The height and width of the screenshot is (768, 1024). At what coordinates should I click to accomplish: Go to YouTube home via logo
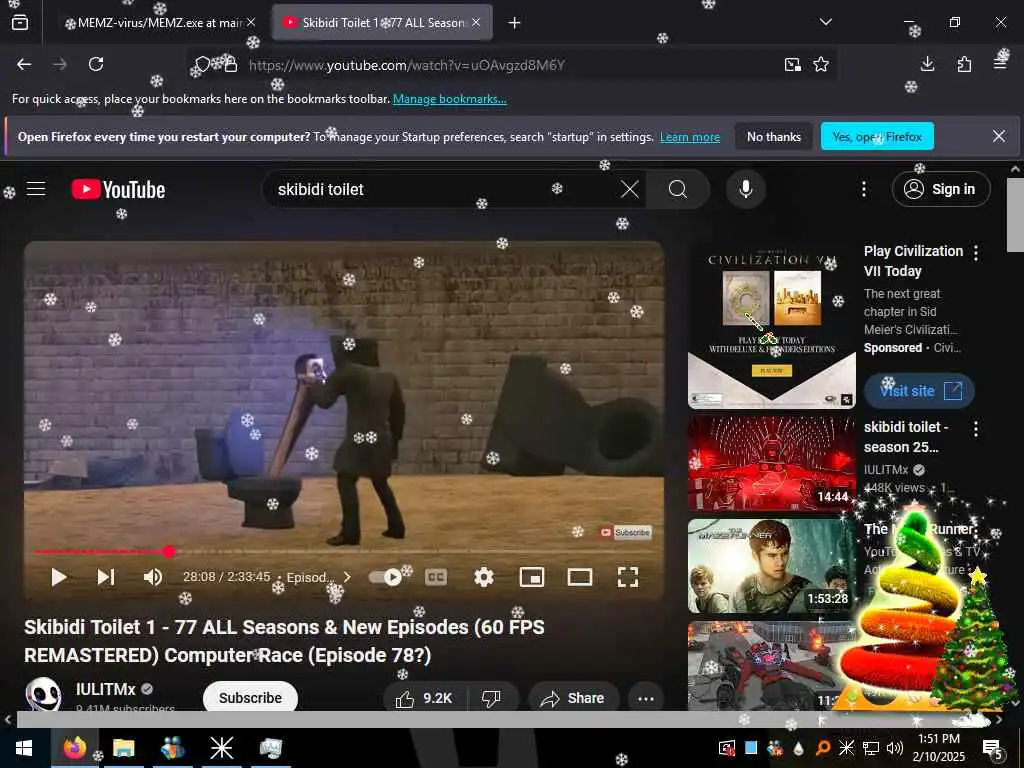tap(118, 189)
